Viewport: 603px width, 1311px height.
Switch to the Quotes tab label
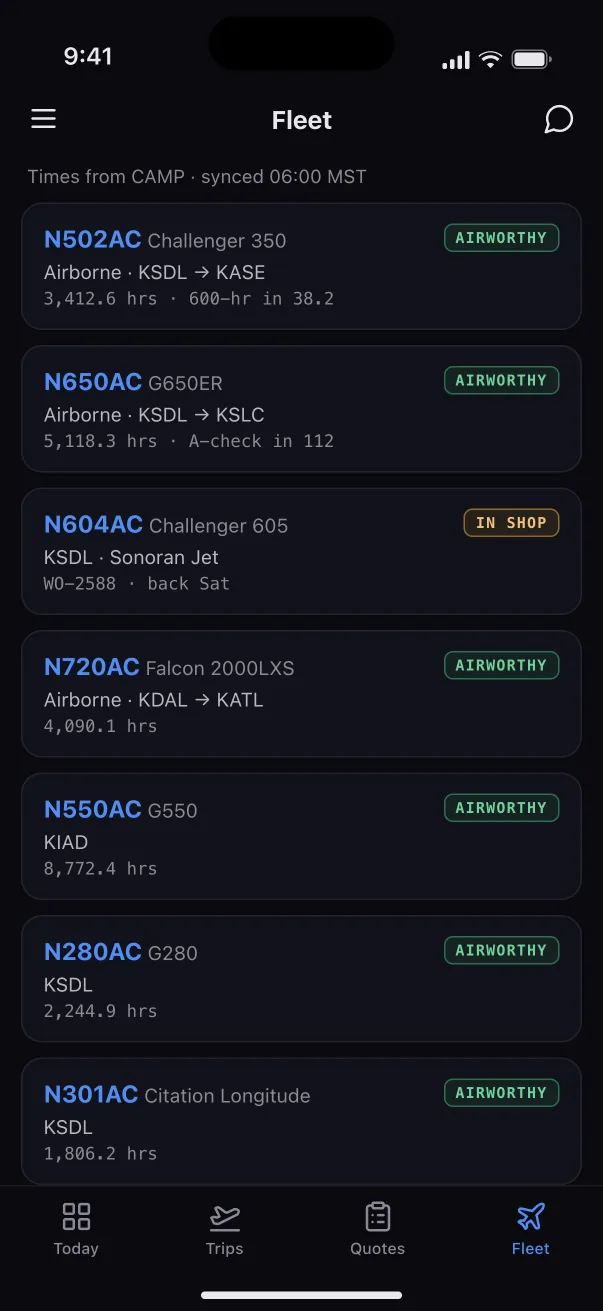click(x=377, y=1248)
